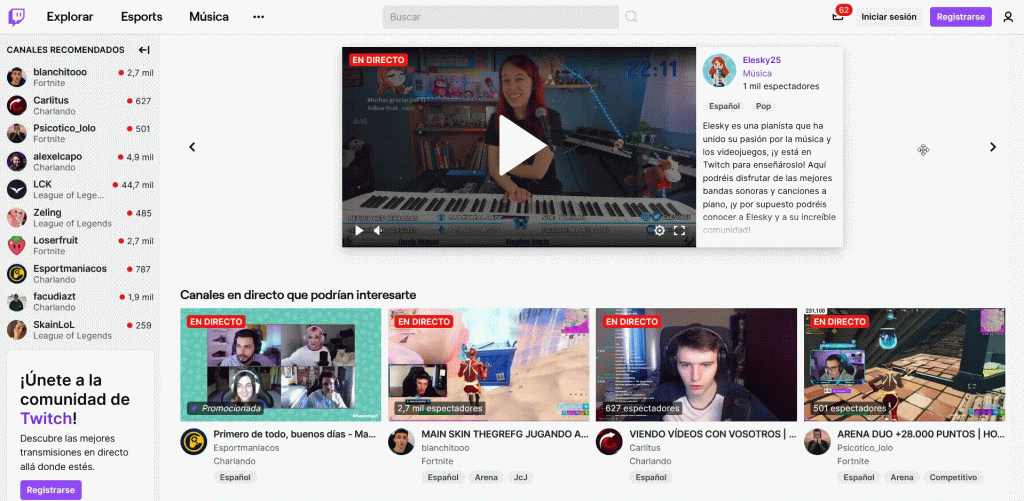Open the notifications inbox icon

coord(838,17)
